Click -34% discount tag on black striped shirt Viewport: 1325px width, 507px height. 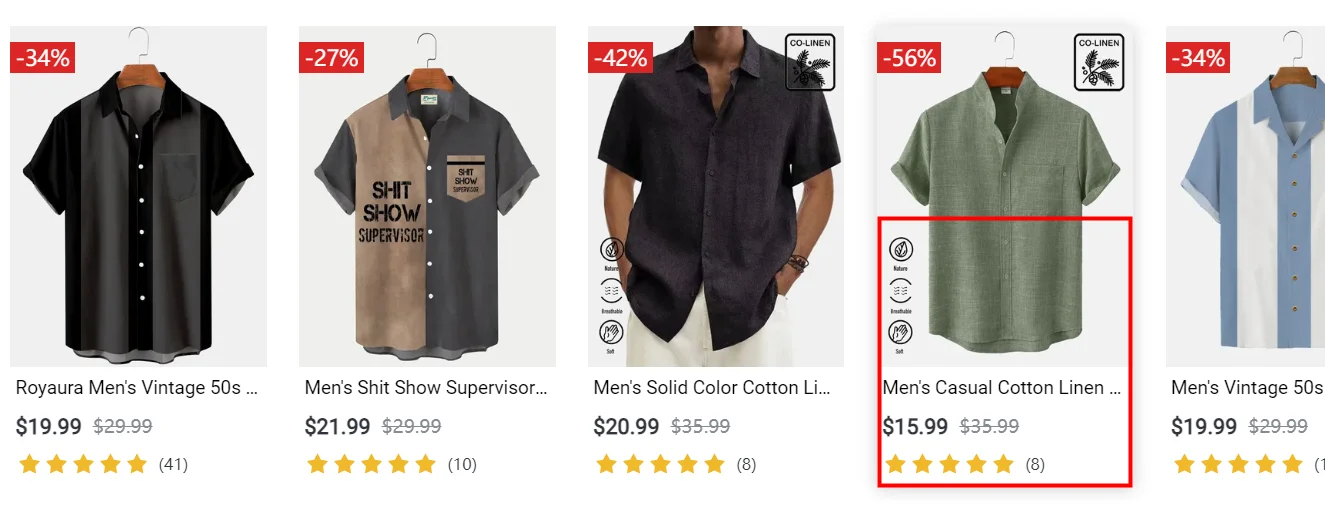pos(43,58)
